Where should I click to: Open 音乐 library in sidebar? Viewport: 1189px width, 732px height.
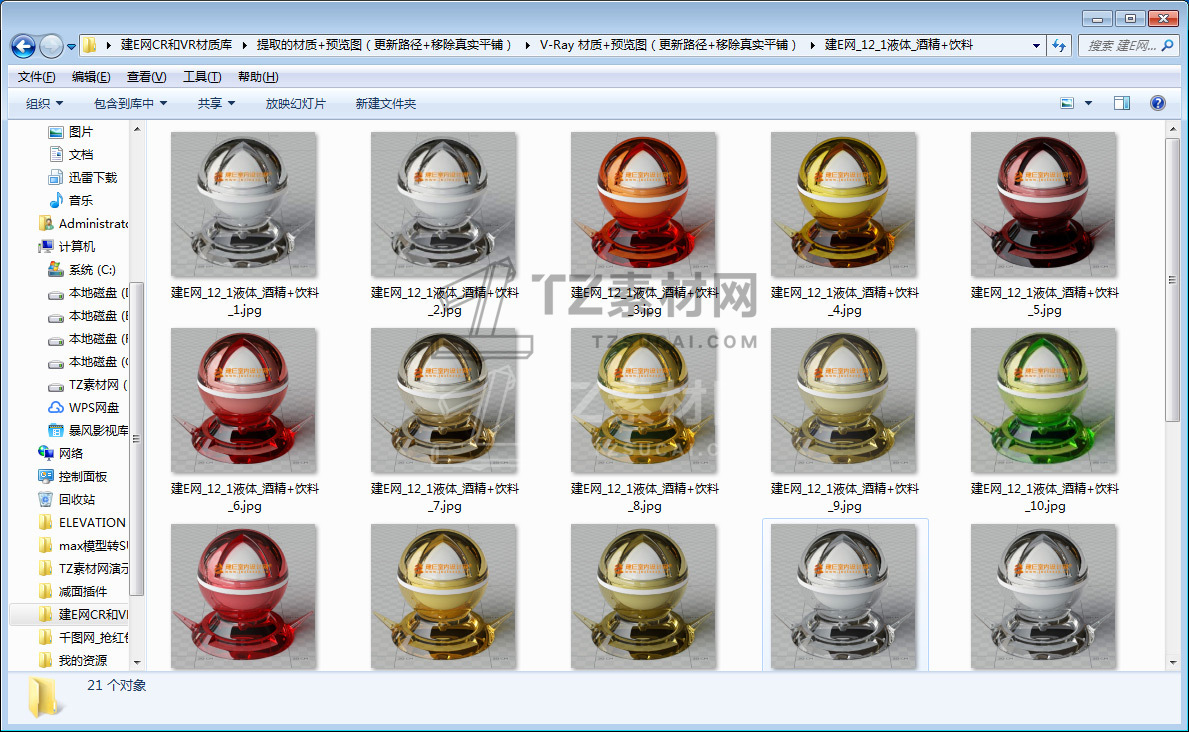[x=71, y=200]
